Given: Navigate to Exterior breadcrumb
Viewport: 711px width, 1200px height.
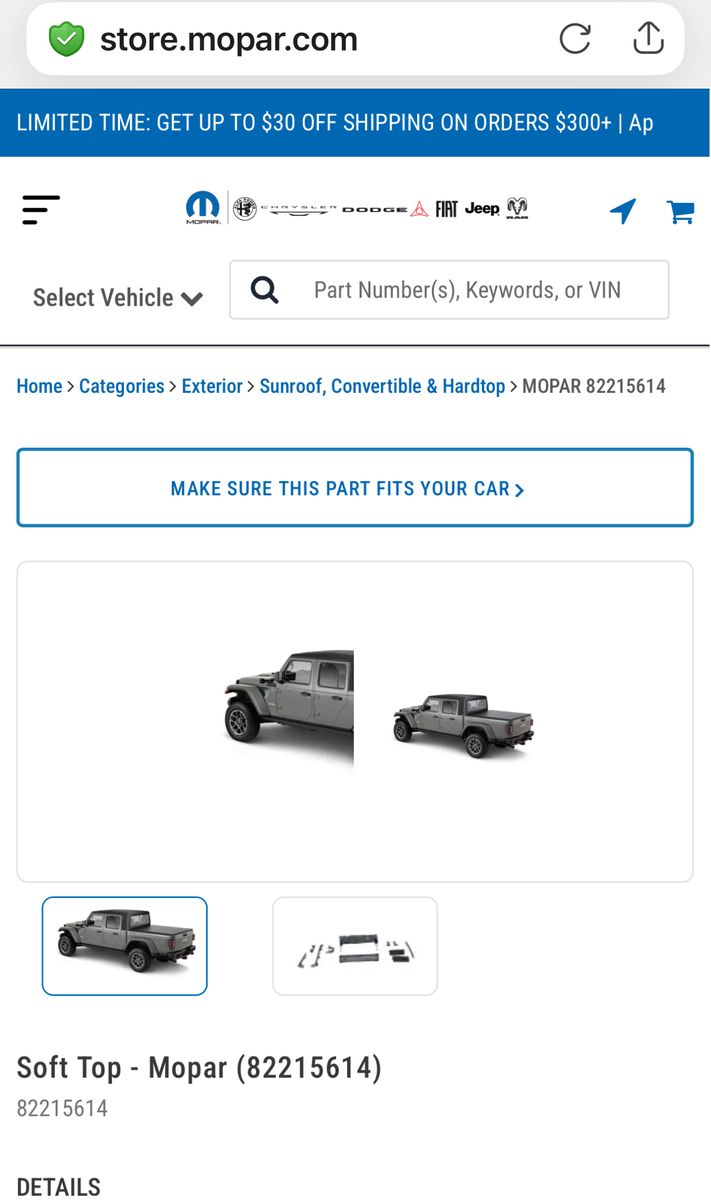Looking at the screenshot, I should 212,386.
